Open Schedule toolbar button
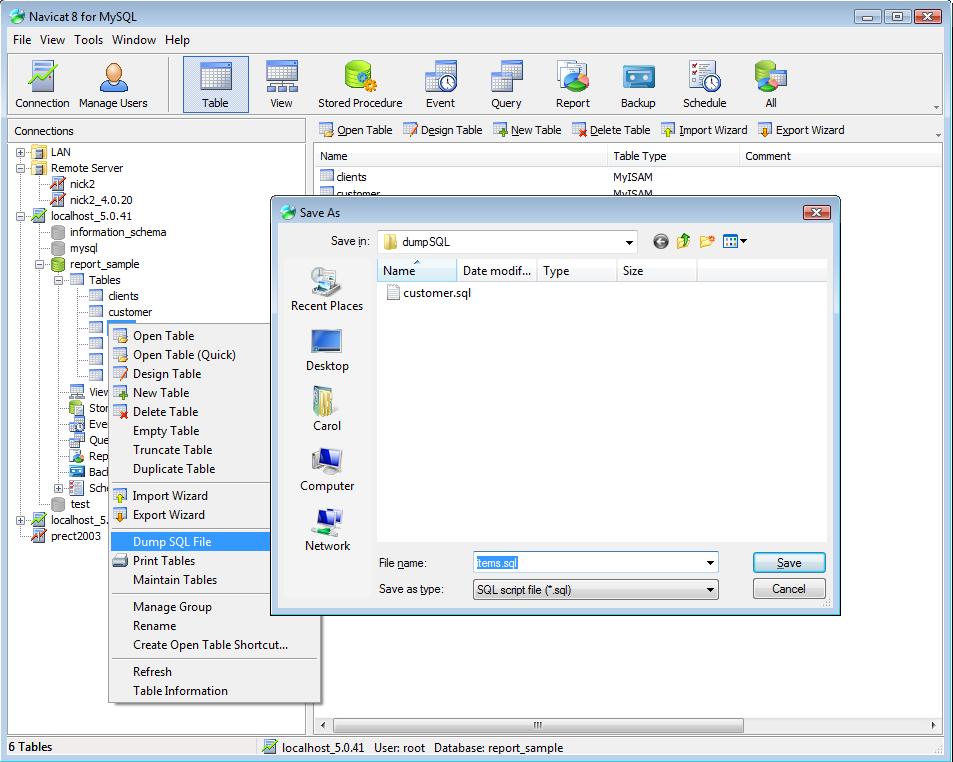Screen dimensions: 953x762 704,84
